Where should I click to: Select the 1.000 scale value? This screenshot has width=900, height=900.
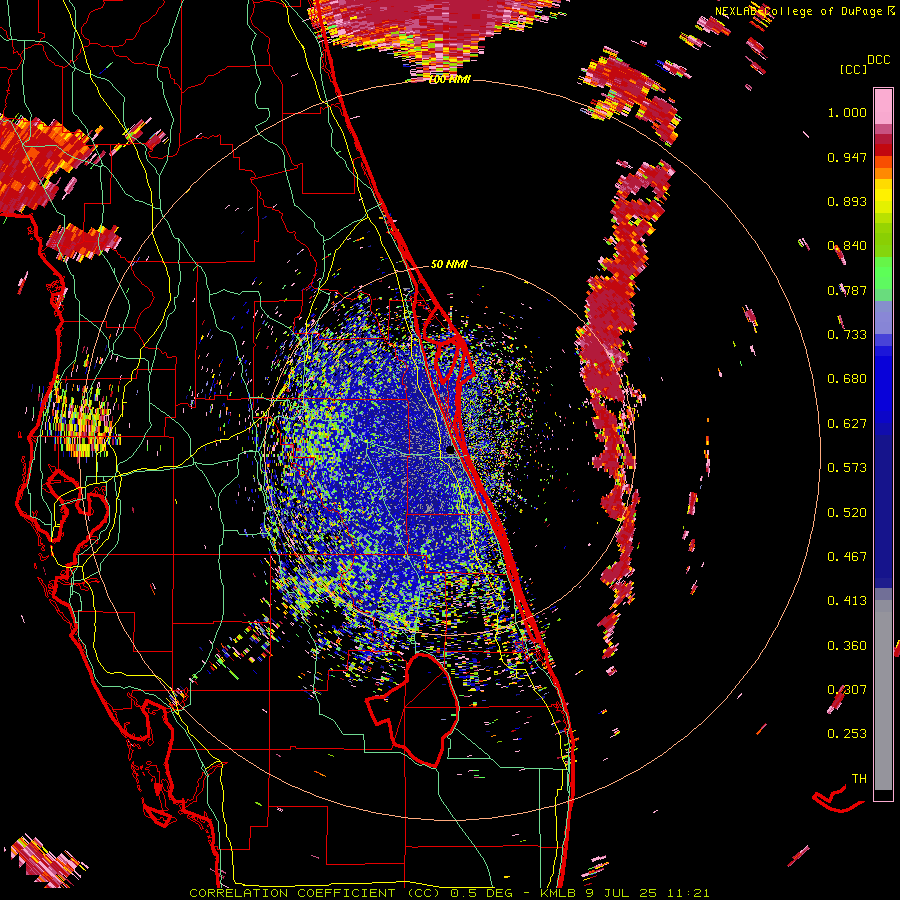point(847,112)
